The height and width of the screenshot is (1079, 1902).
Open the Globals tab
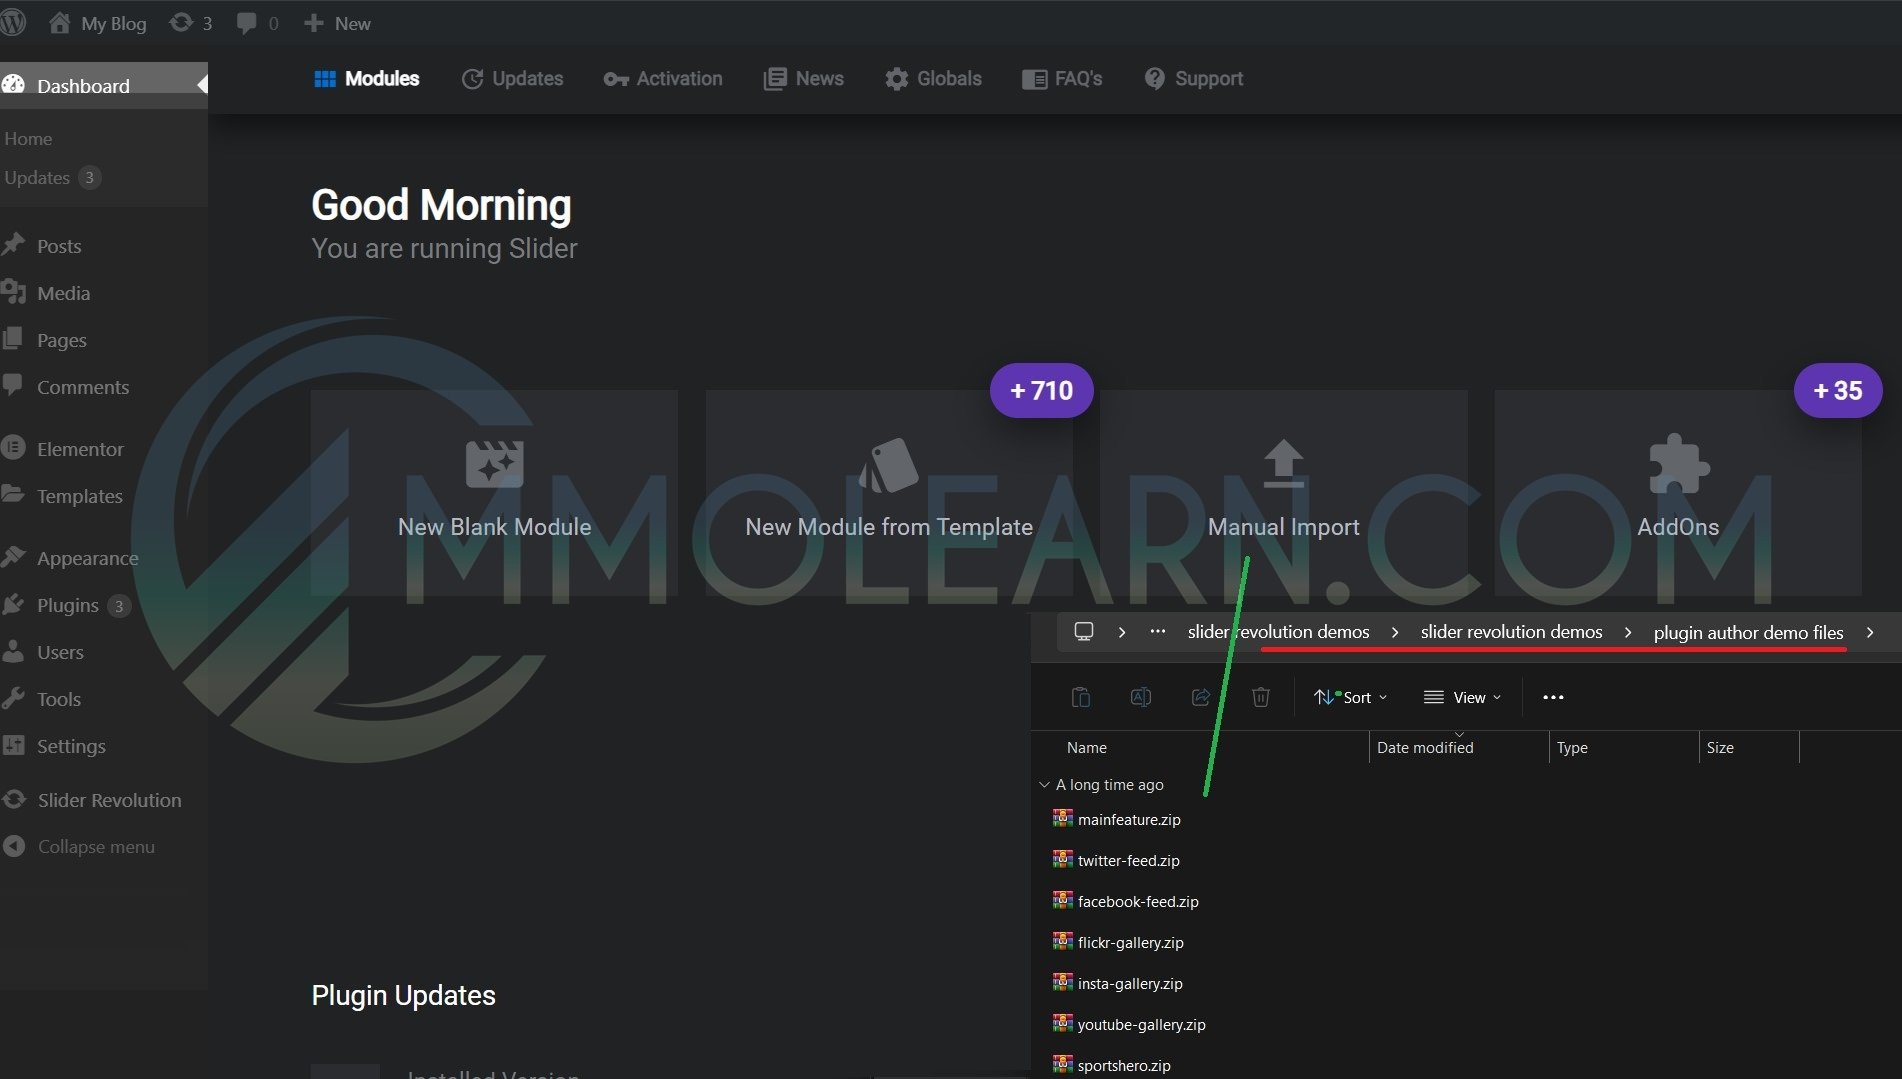tap(933, 78)
